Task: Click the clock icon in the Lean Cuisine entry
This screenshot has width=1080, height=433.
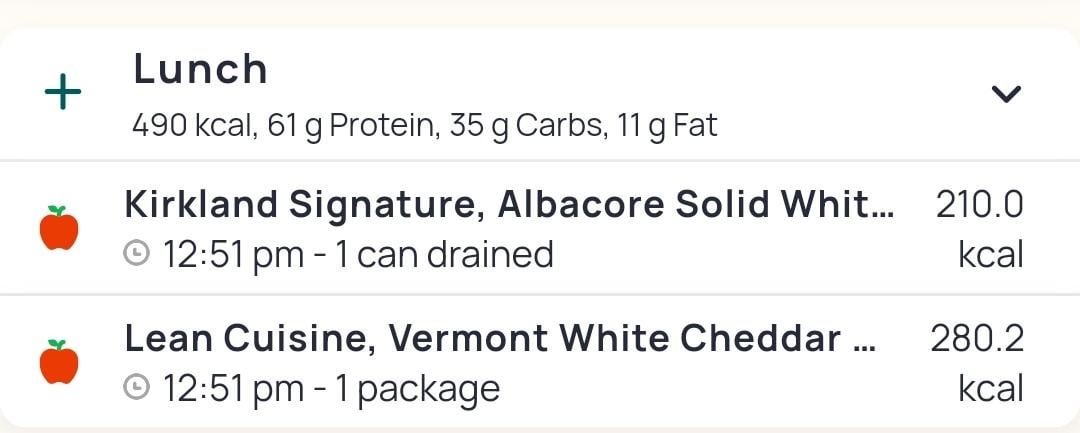Action: click(x=136, y=389)
